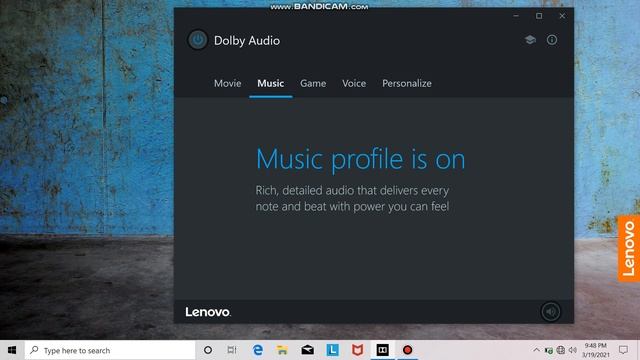Open the volume tray icon
The width and height of the screenshot is (640, 360).
(573, 350)
